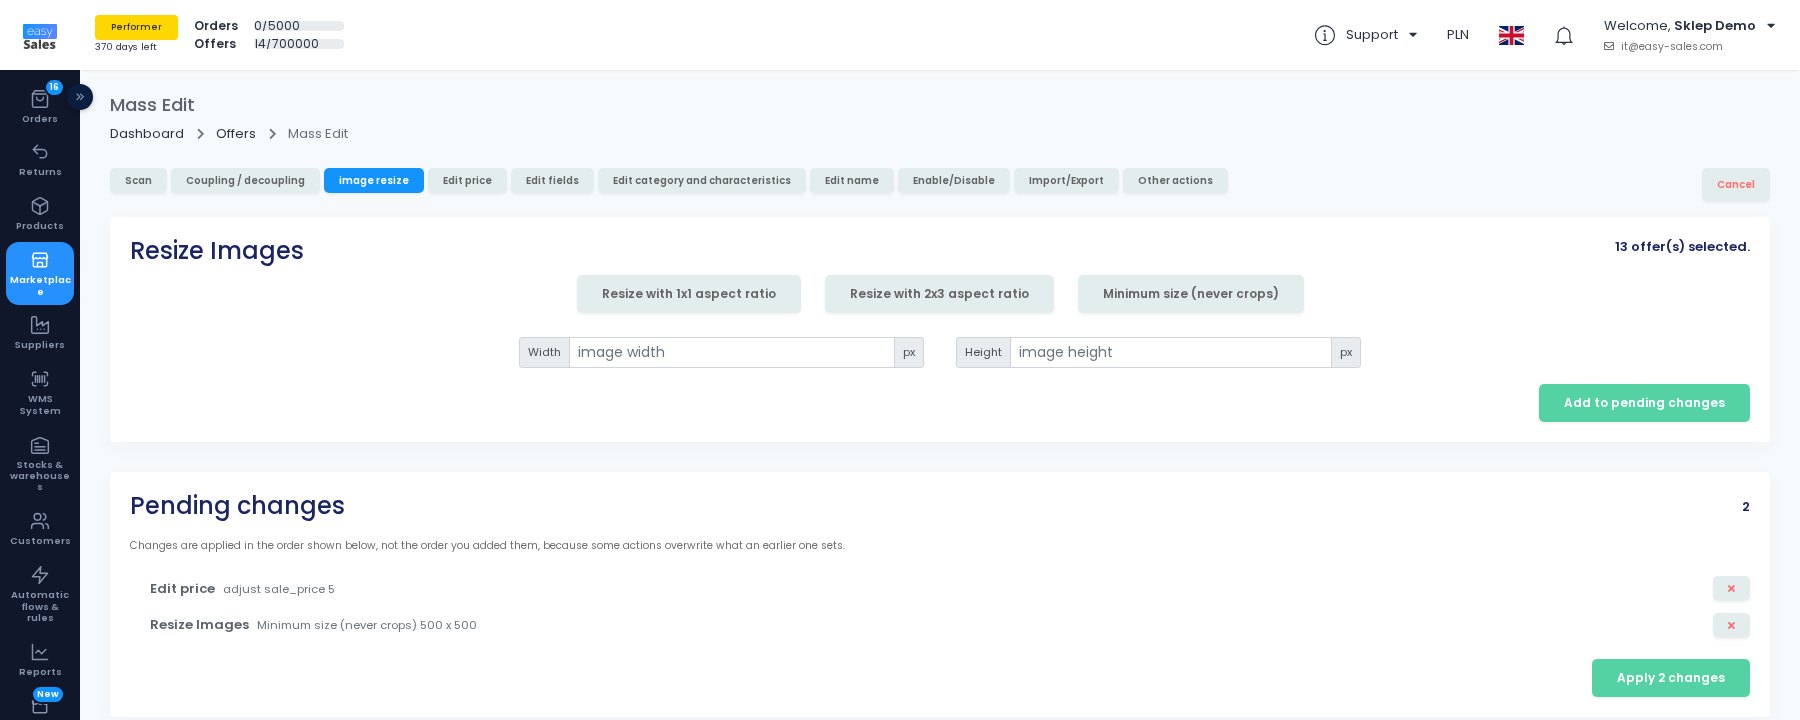
Task: Click Apply 2 changes button
Action: (x=1671, y=678)
